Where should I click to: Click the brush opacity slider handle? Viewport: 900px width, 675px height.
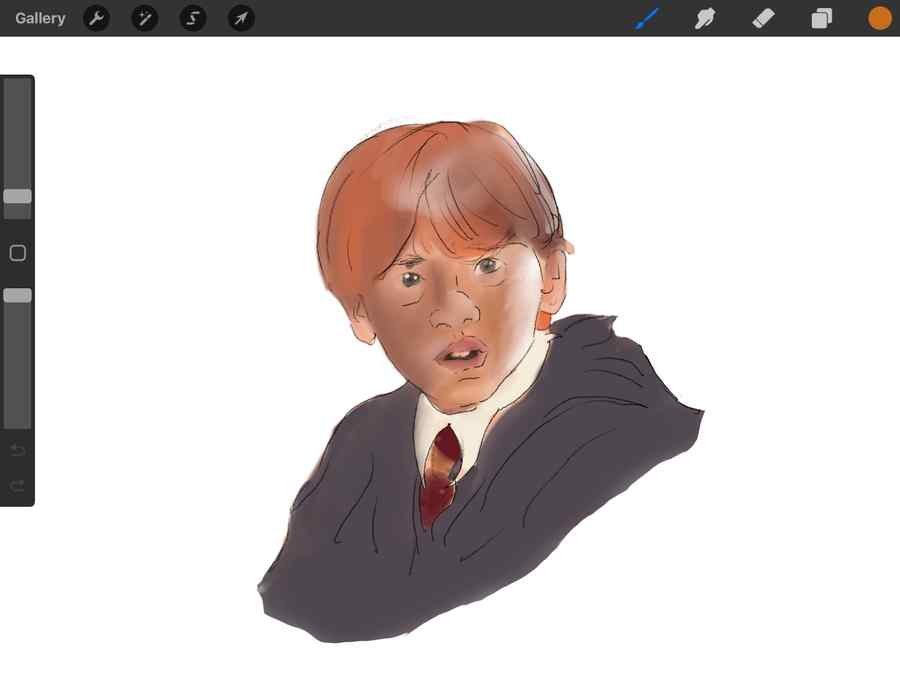click(17, 296)
